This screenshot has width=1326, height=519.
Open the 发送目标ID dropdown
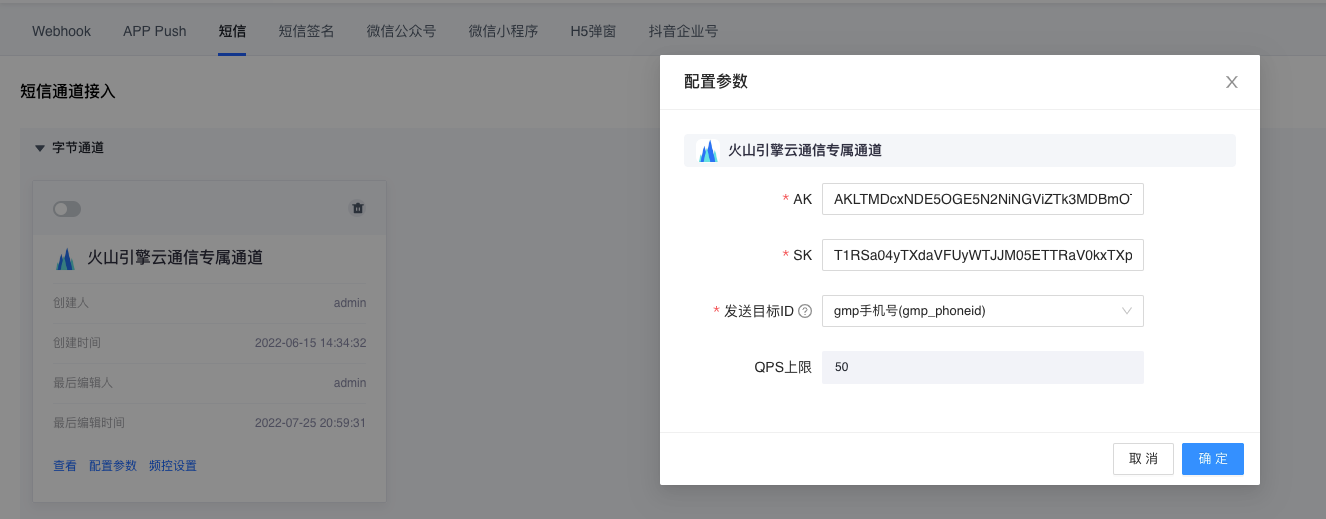(x=982, y=311)
